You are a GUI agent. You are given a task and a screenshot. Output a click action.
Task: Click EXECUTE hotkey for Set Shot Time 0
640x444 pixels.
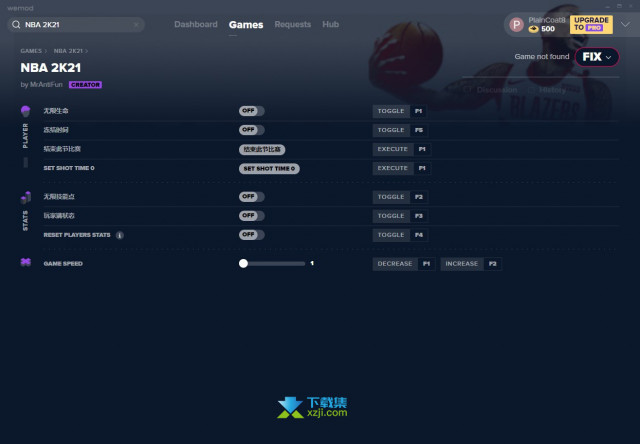point(402,168)
